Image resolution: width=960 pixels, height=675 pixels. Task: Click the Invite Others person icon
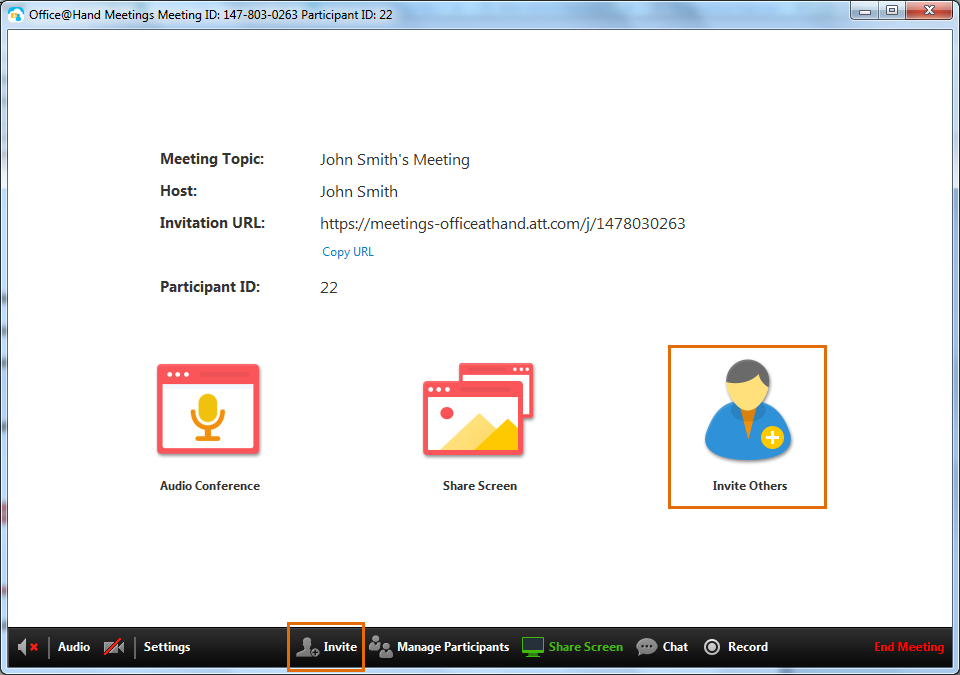(748, 410)
